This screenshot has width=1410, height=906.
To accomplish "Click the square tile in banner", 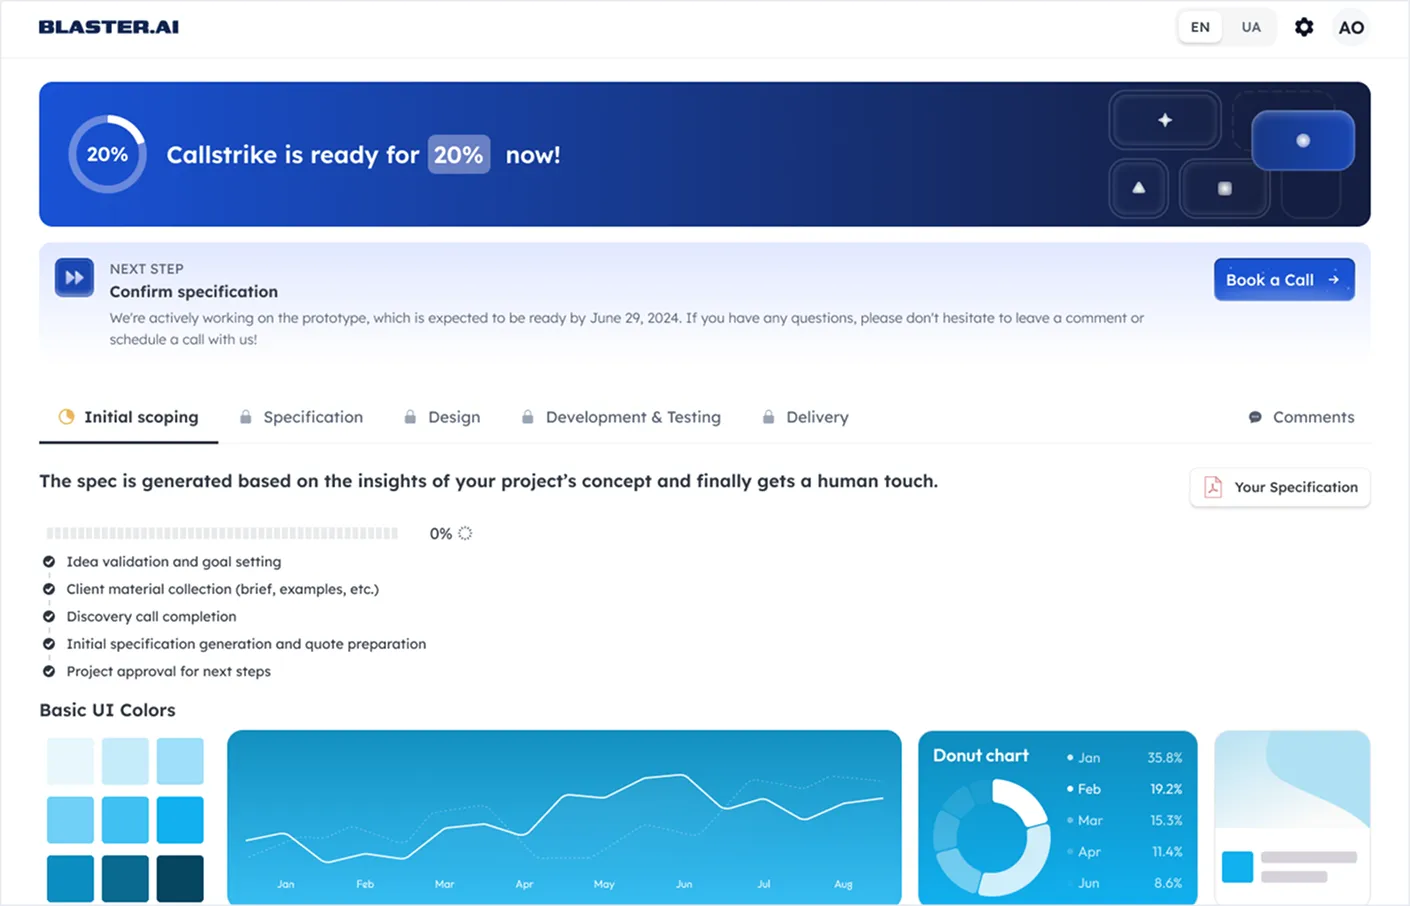I will point(1224,188).
